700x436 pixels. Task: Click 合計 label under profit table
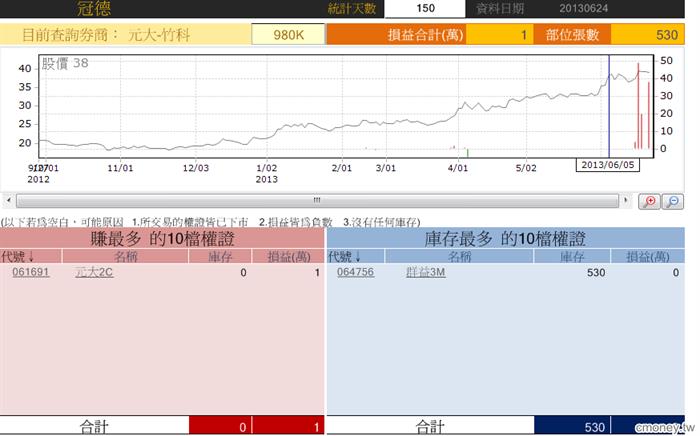94,427
